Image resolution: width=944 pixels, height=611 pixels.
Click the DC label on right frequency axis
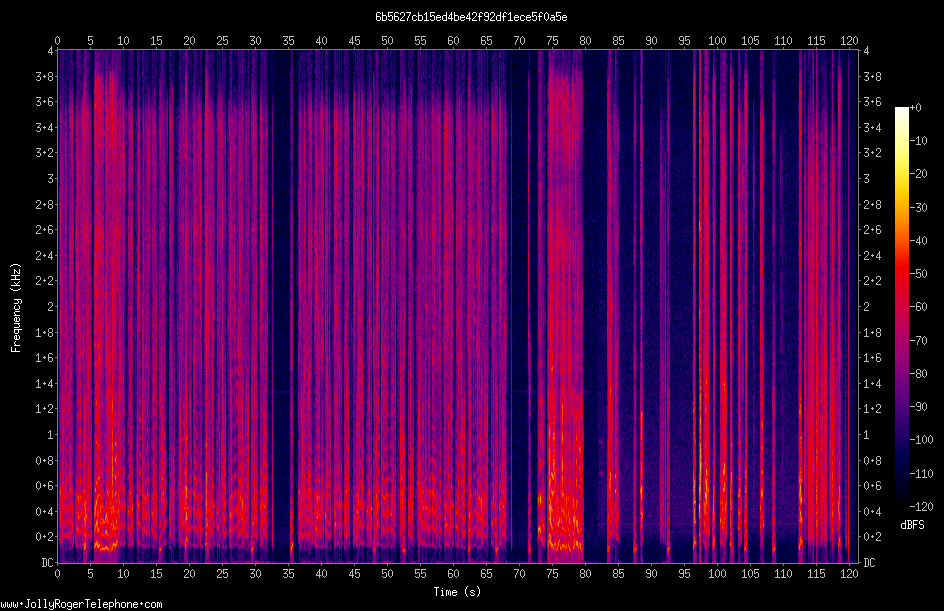(869, 563)
